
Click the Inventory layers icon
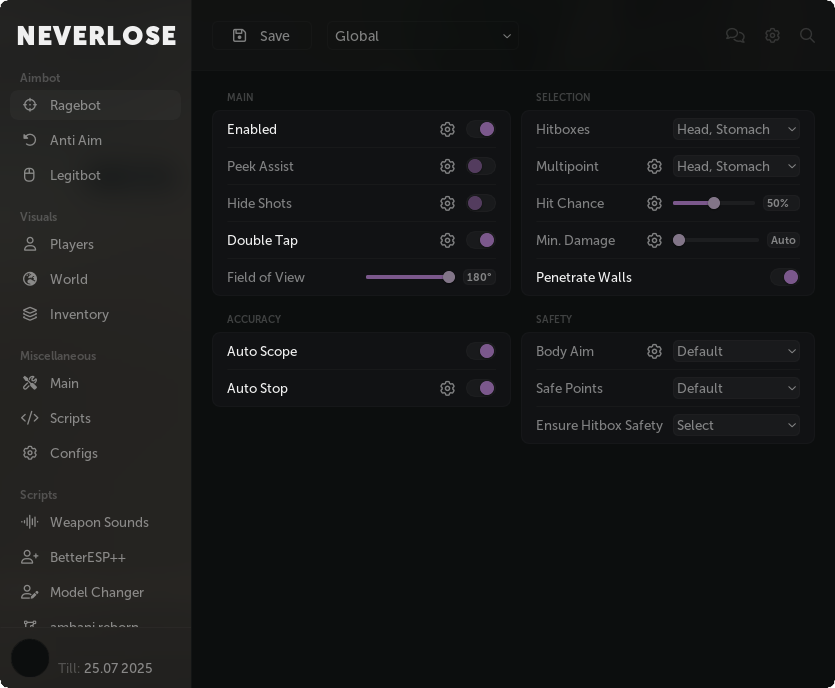30,314
